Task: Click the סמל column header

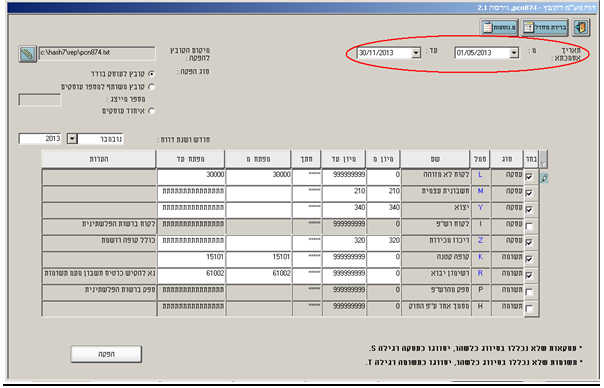Action: [x=480, y=159]
